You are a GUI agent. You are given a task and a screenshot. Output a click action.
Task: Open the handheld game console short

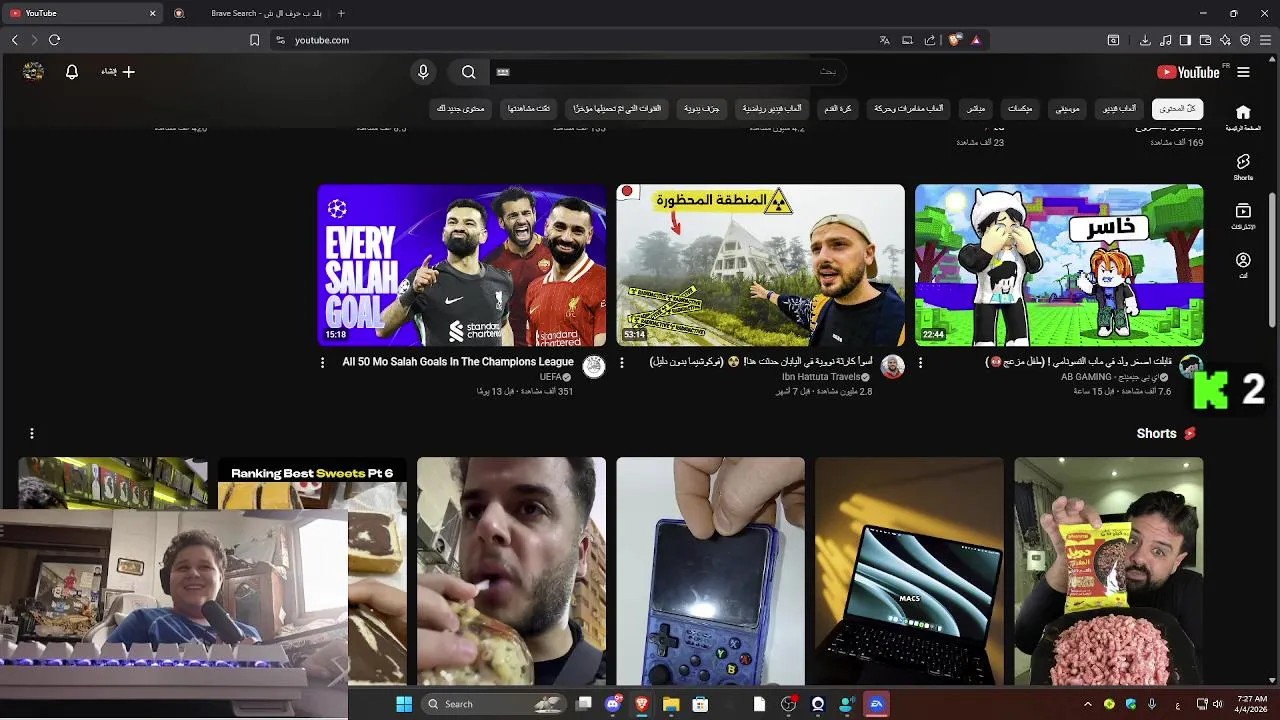point(710,572)
